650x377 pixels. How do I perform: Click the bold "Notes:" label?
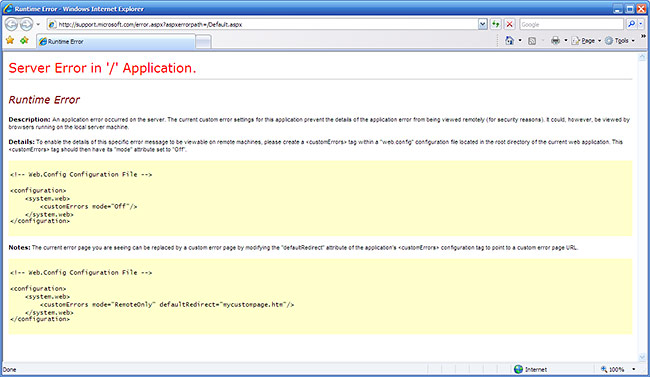tap(19, 247)
